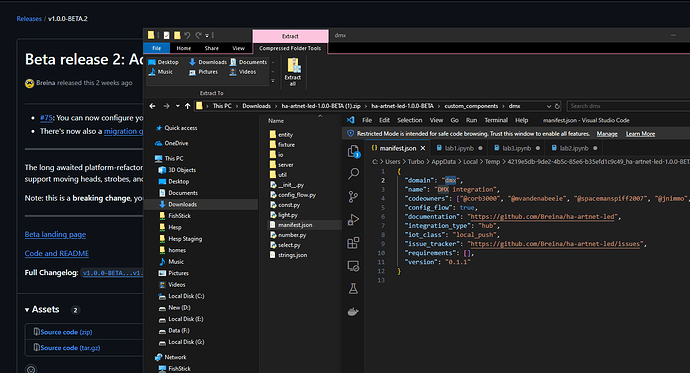Open the View ribbon tab
The width and height of the screenshot is (690, 373).
coord(239,48)
